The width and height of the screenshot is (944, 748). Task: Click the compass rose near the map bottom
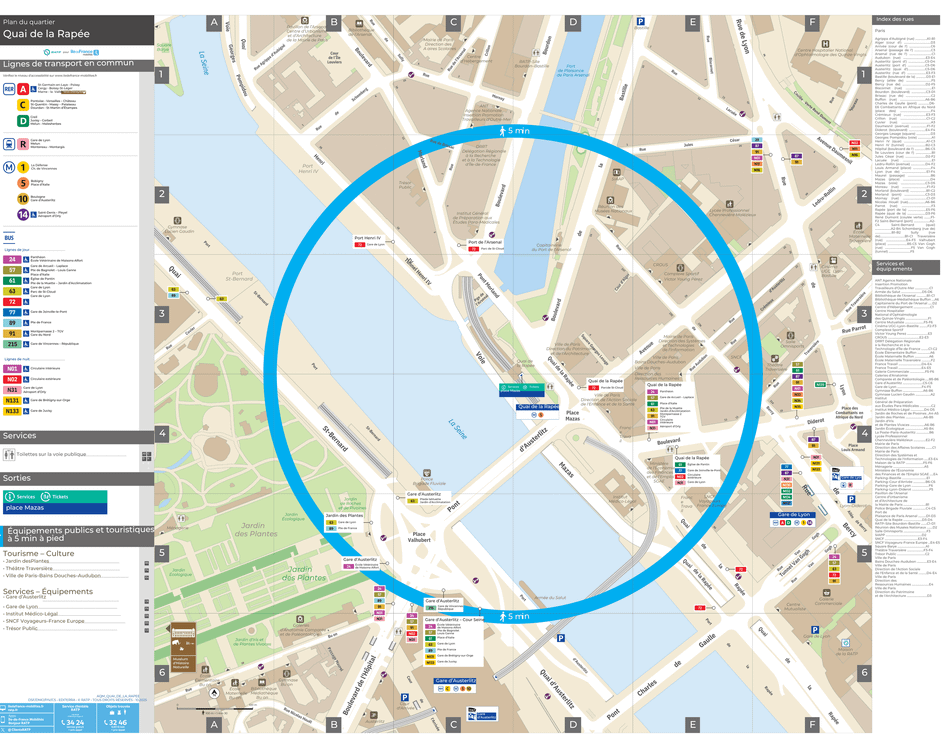coord(214,693)
